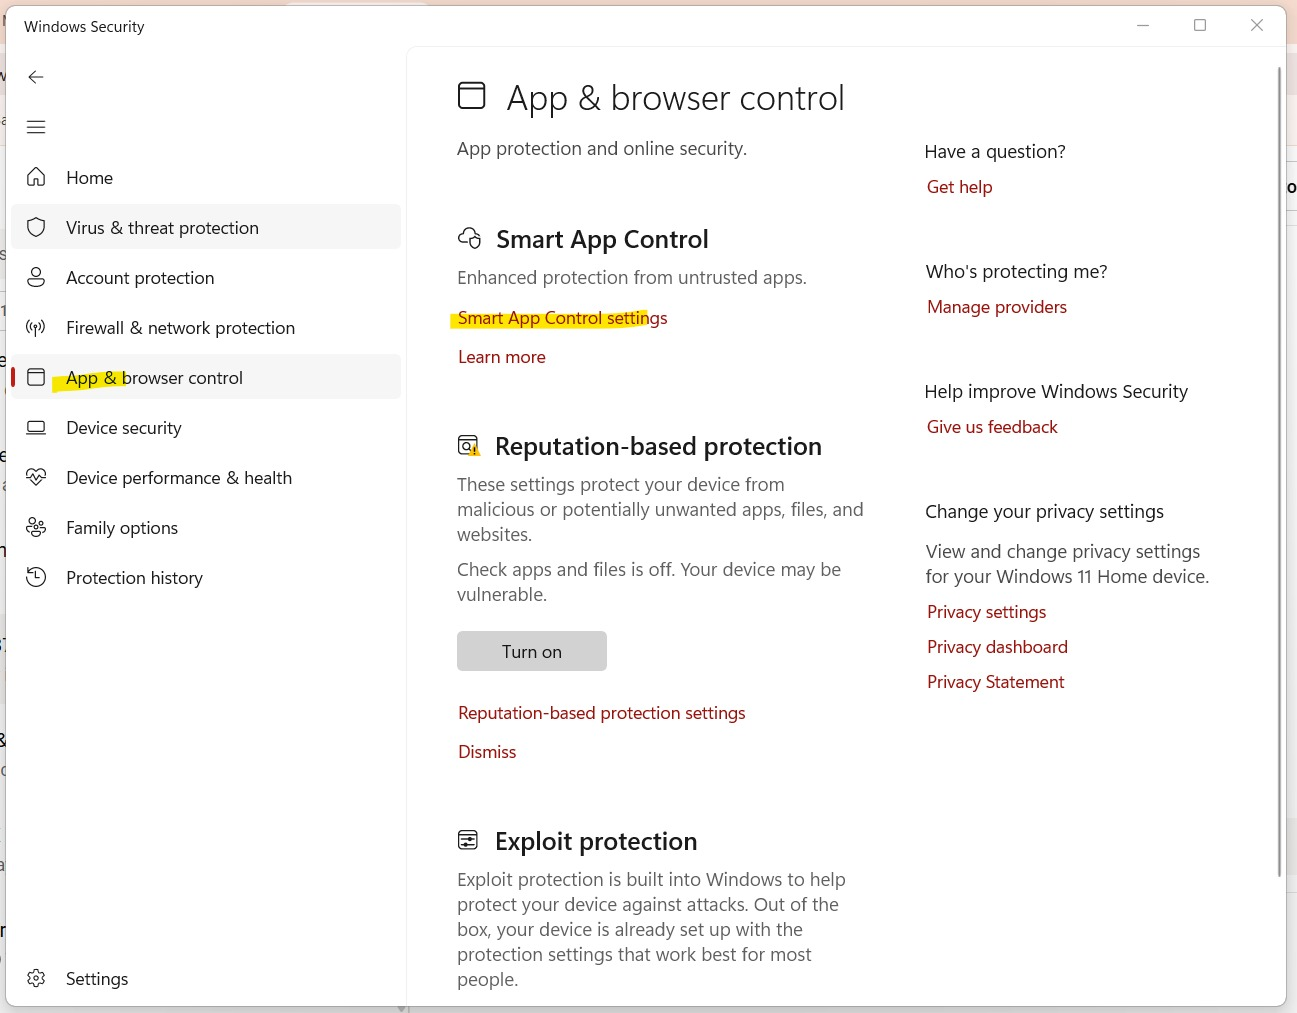Click the Firewall & network antenna icon
The height and width of the screenshot is (1013, 1297).
pyautogui.click(x=36, y=327)
